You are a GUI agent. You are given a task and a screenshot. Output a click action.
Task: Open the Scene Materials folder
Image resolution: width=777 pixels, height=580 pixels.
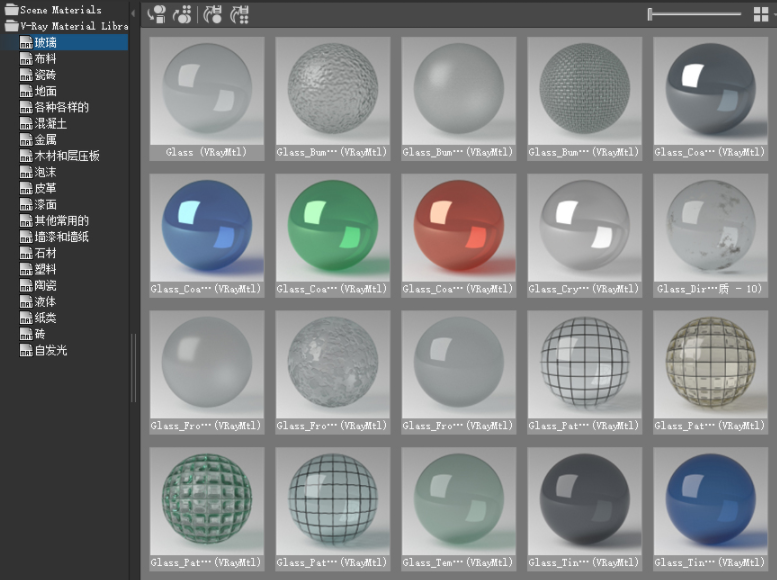tap(54, 9)
